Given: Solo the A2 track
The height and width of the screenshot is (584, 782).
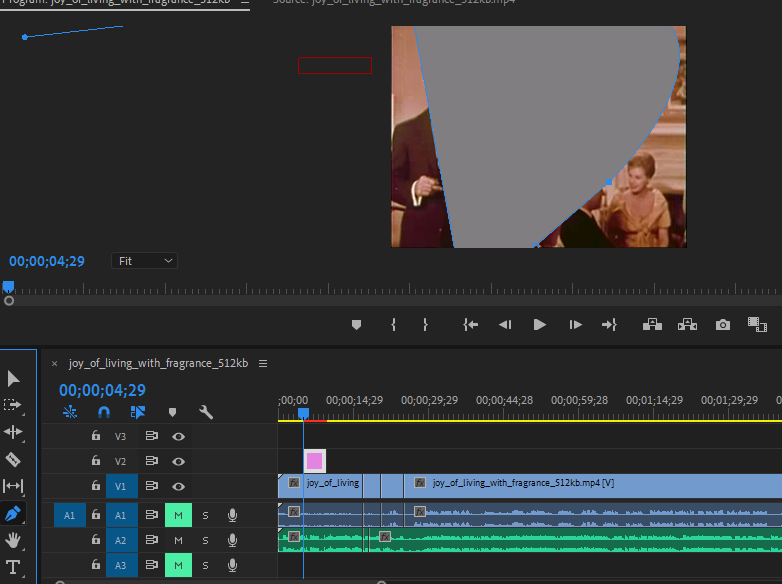Looking at the screenshot, I should (x=205, y=541).
